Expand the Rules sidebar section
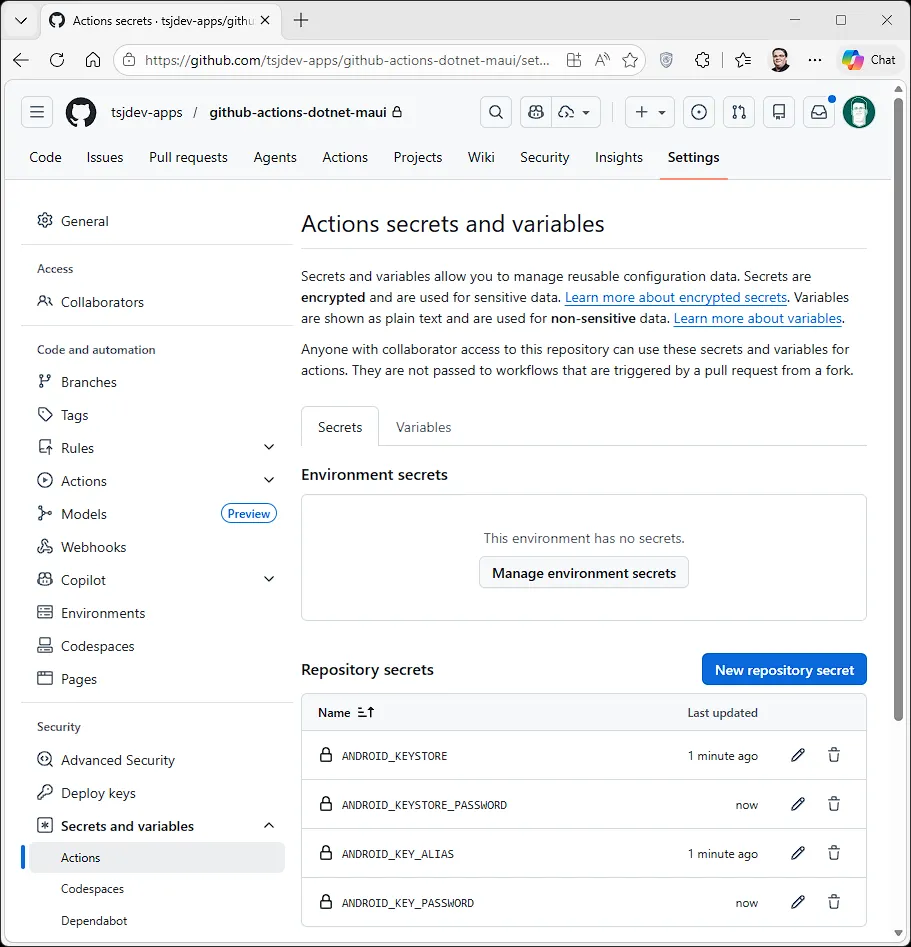This screenshot has height=947, width=911. (x=269, y=447)
